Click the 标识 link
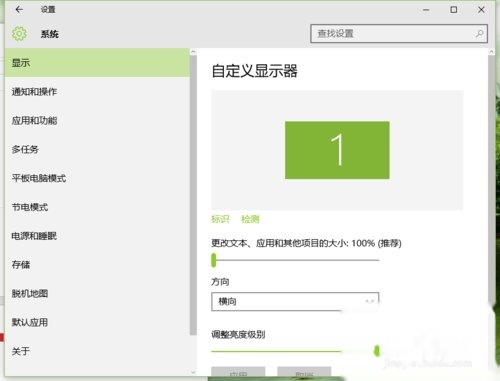This screenshot has width=500, height=381. [x=220, y=219]
